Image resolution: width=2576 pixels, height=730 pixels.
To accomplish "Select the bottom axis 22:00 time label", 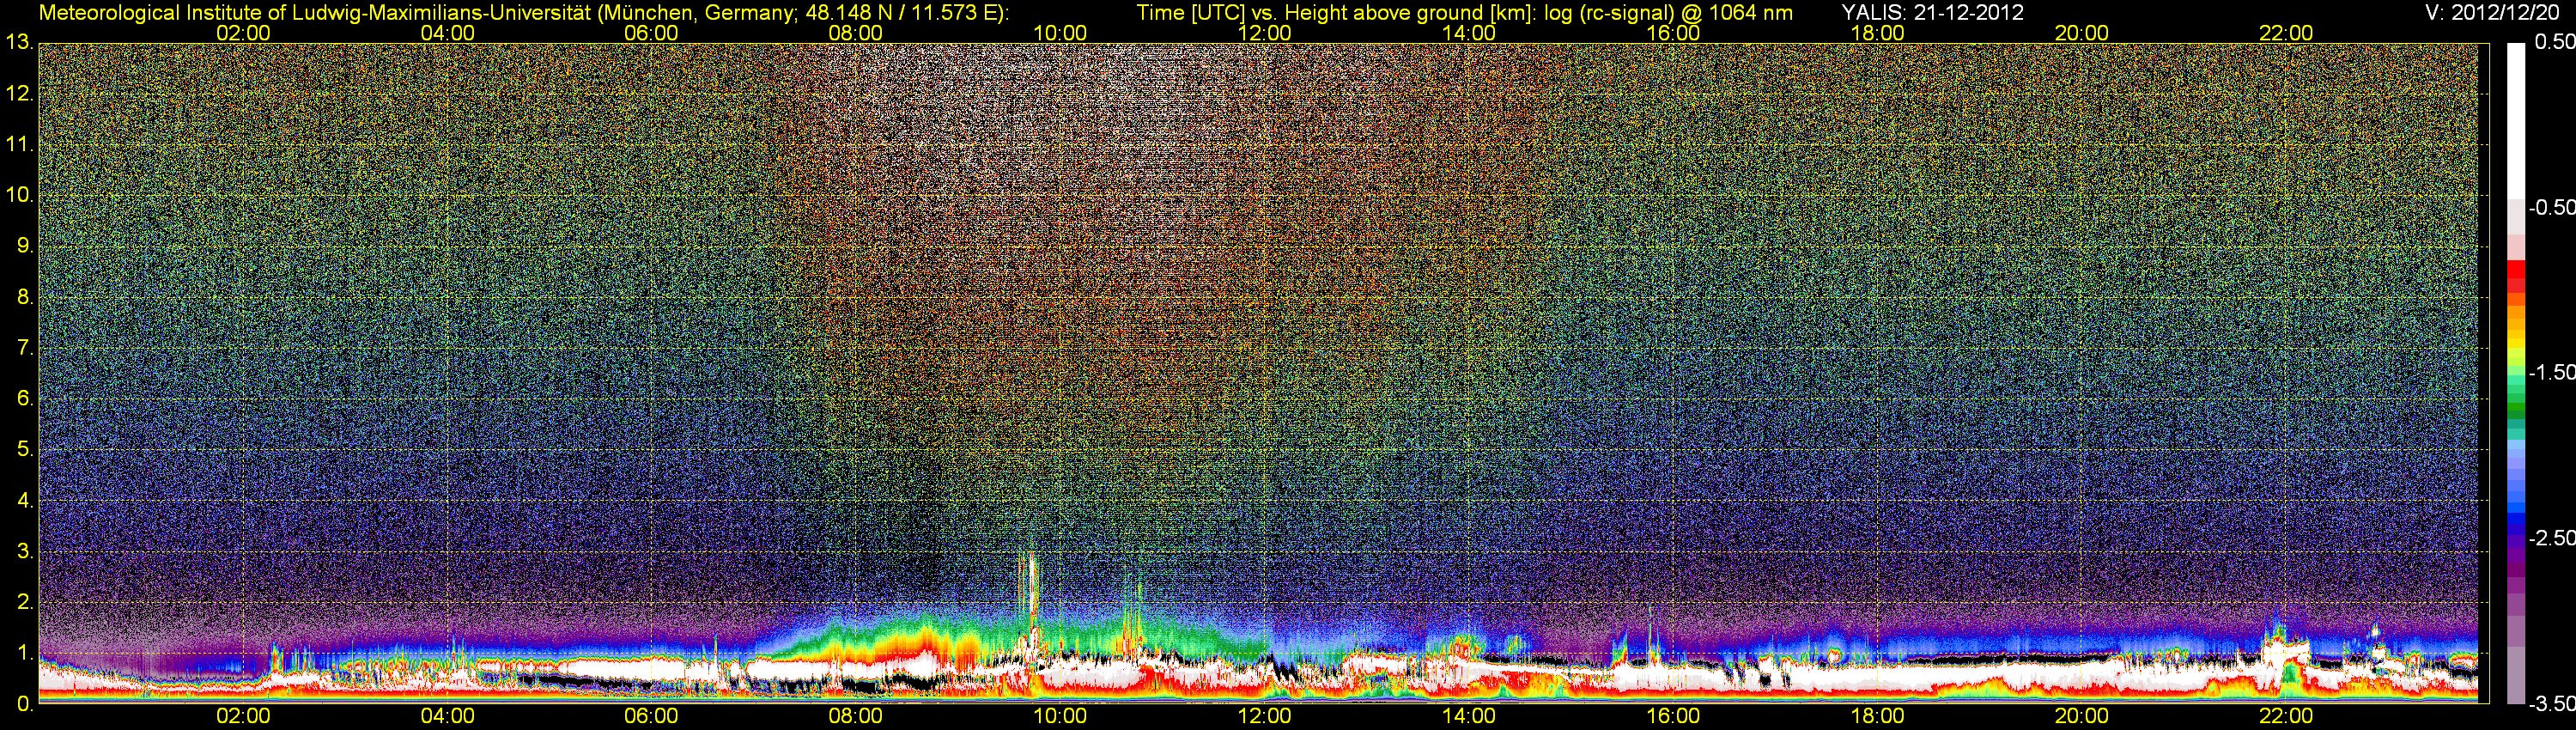I will coord(2286,716).
